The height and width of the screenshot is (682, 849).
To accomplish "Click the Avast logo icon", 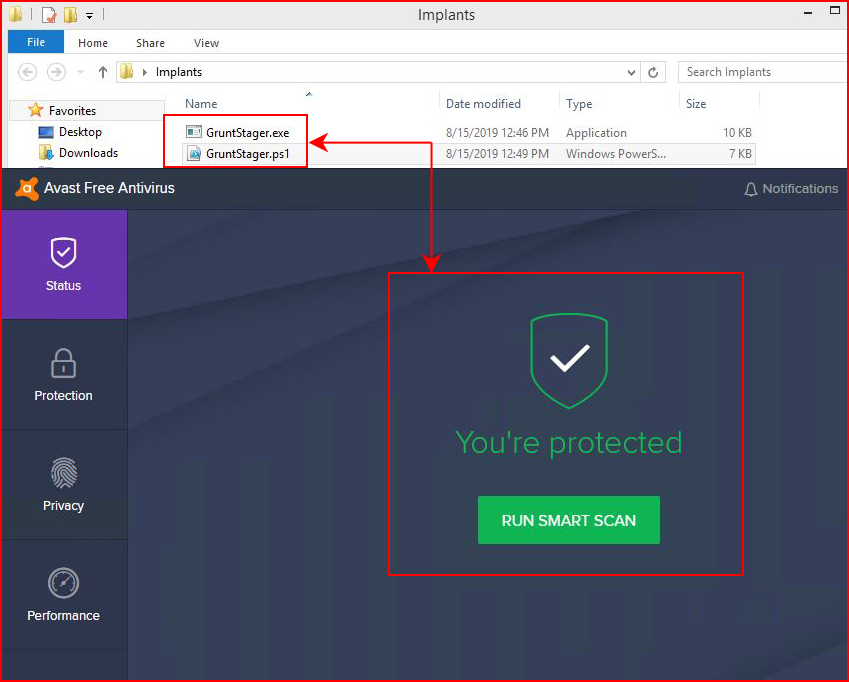I will [x=27, y=188].
